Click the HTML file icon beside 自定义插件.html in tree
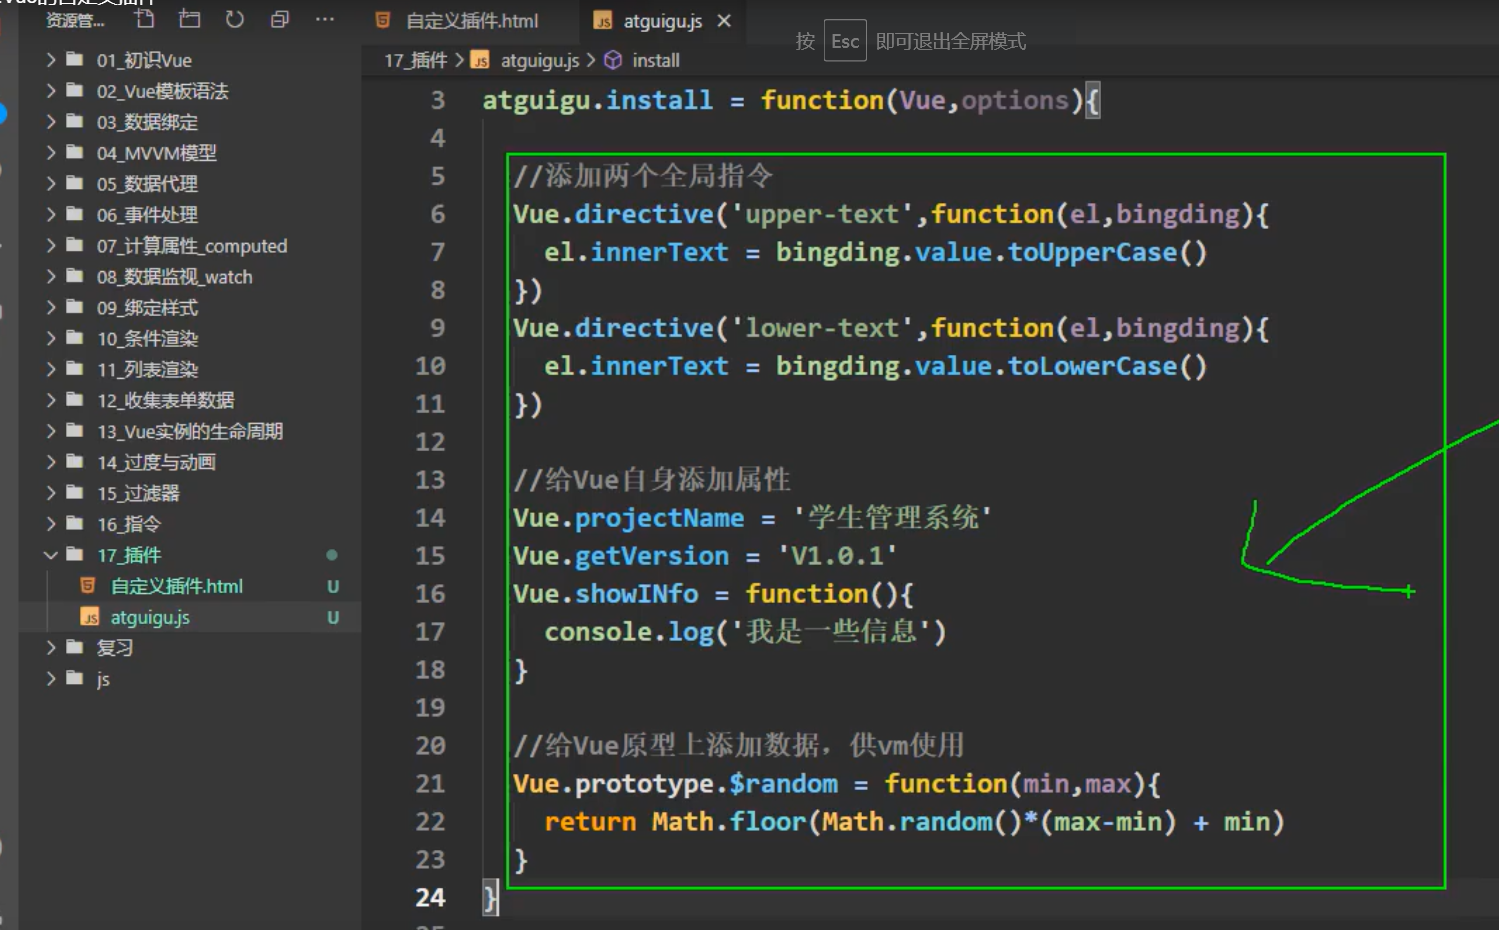This screenshot has width=1499, height=930. pyautogui.click(x=88, y=585)
